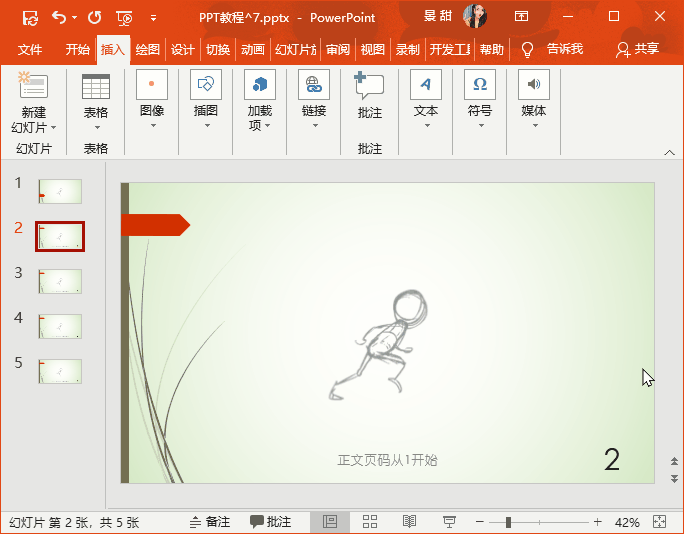The height and width of the screenshot is (534, 684).
Task: Expand the 图像 dropdown arrow
Action: [153, 126]
